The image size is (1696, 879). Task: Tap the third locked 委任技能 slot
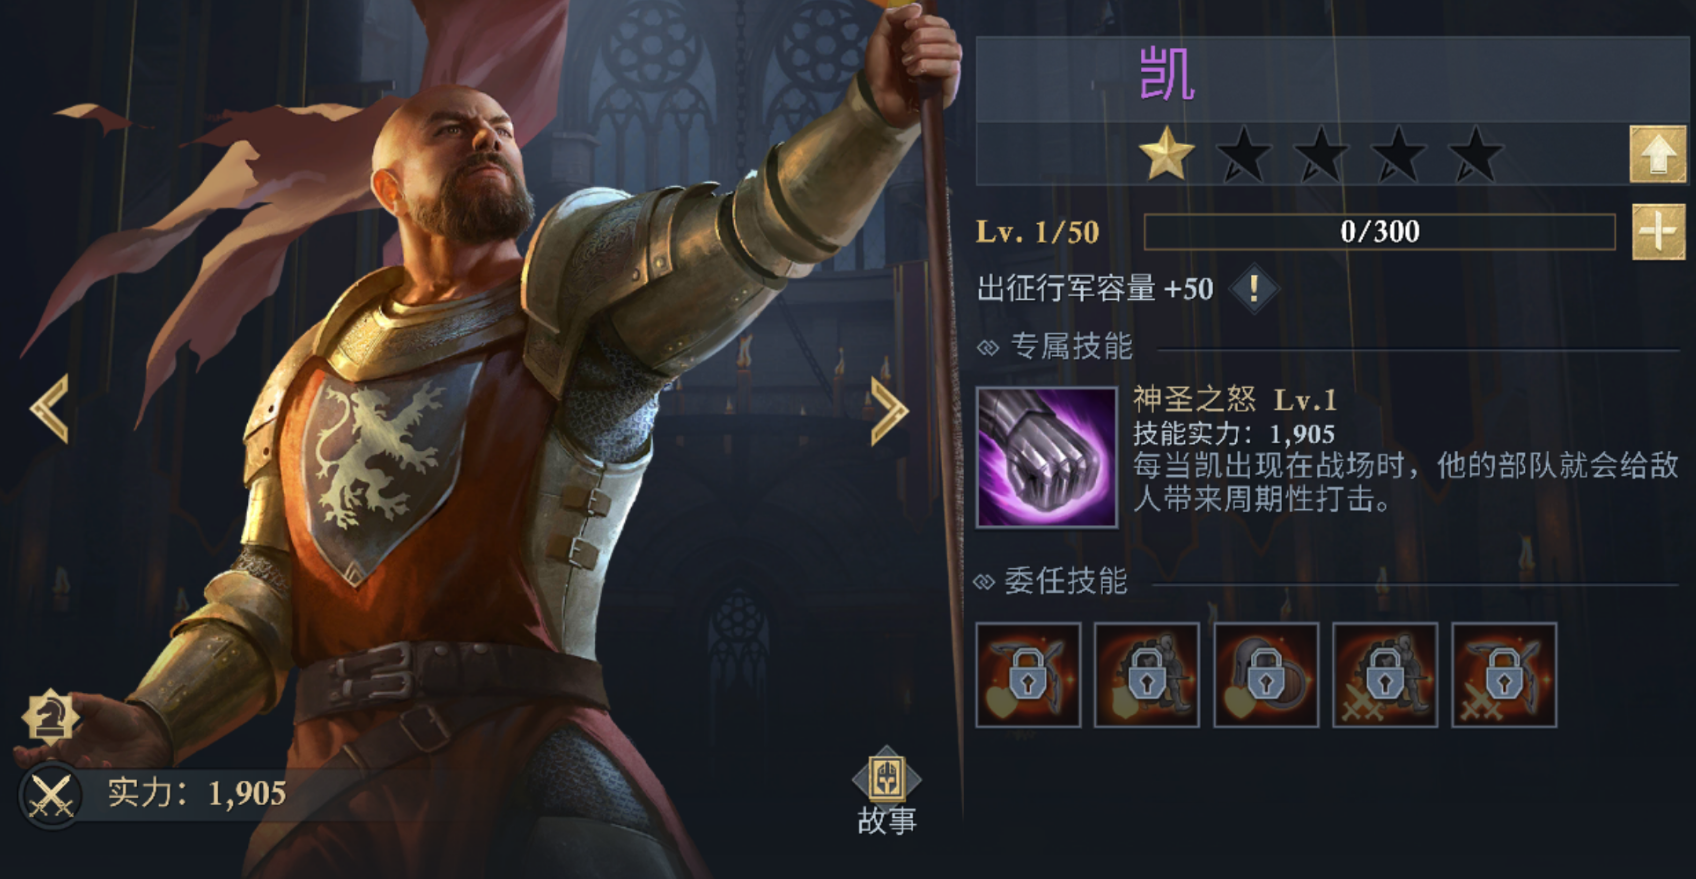click(x=1266, y=675)
